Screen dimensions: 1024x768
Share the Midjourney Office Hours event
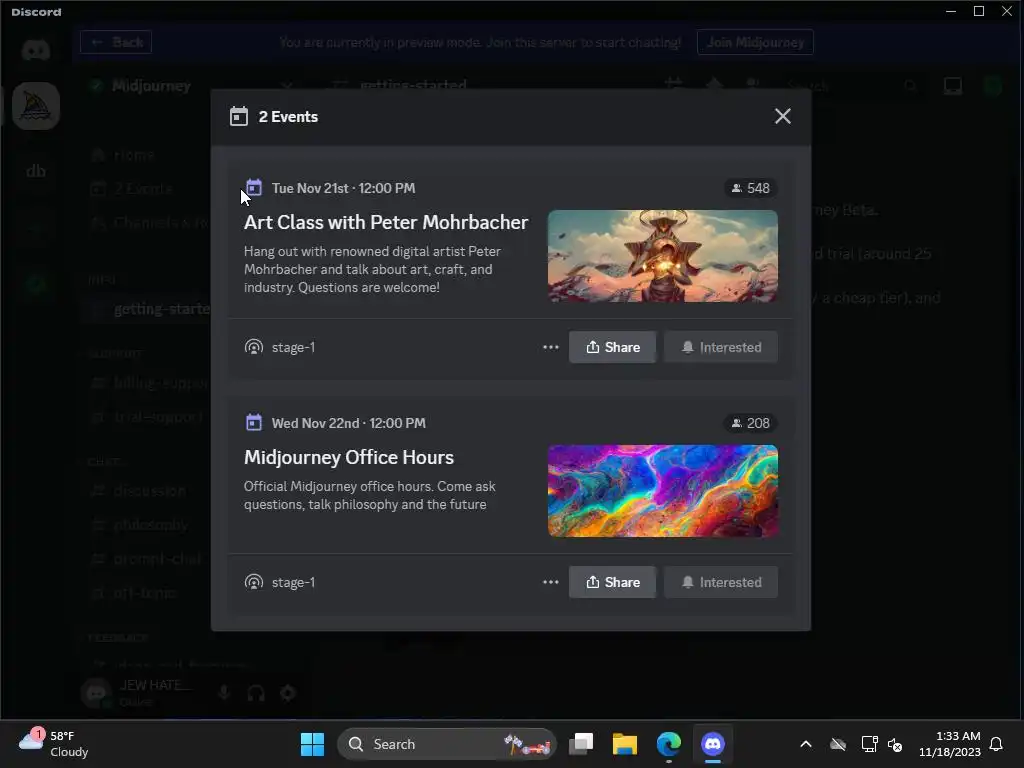[613, 582]
